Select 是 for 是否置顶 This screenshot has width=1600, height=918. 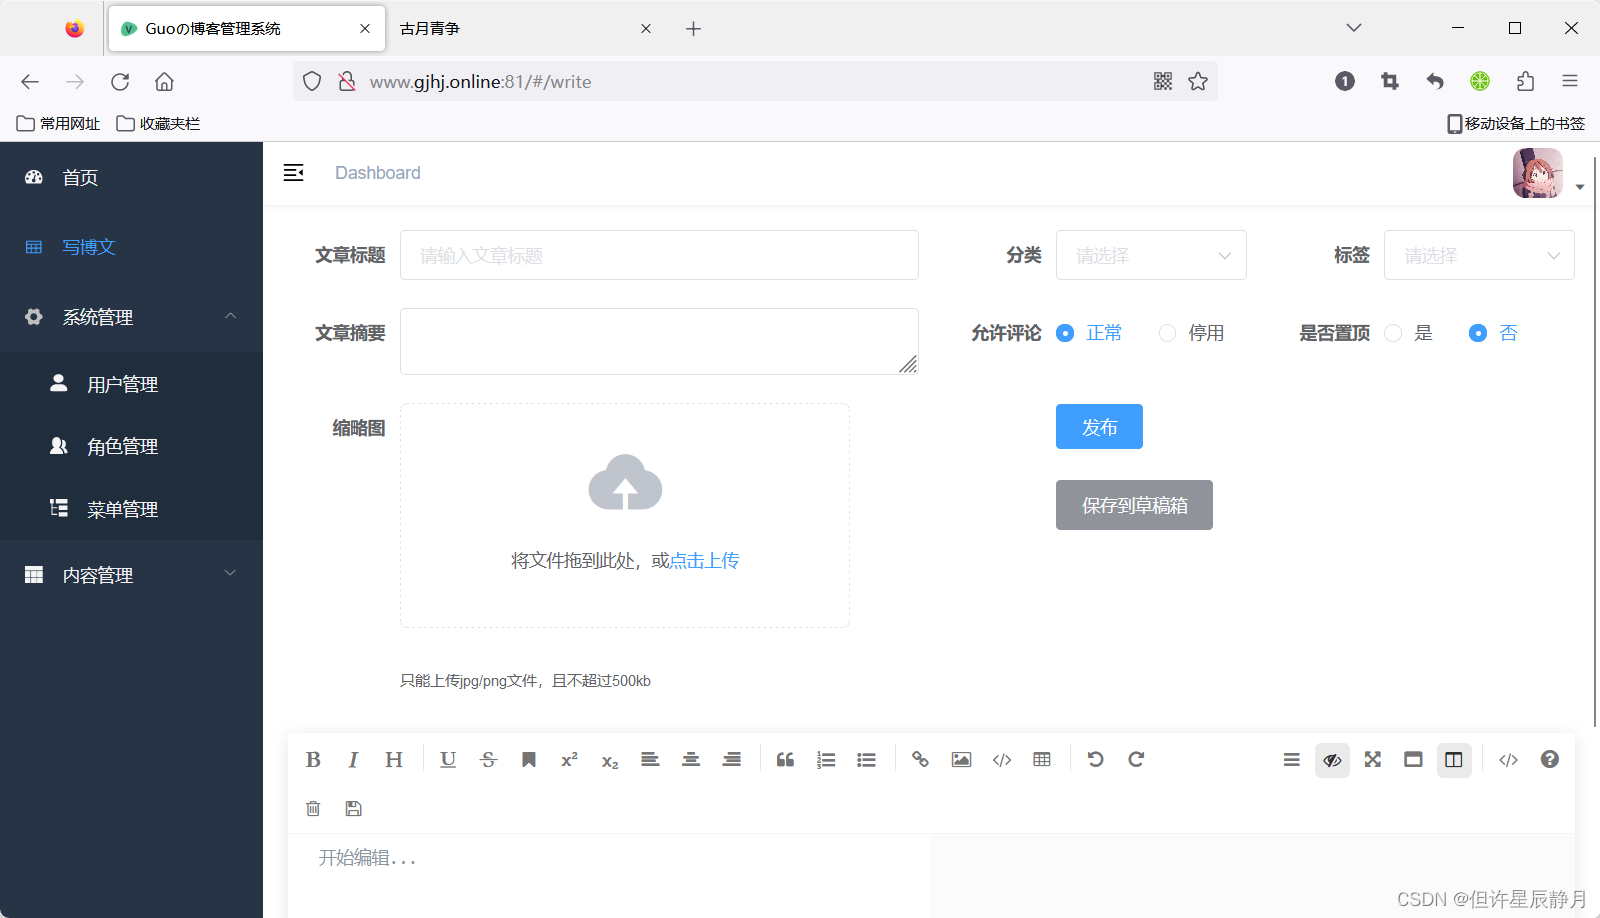pos(1408,333)
